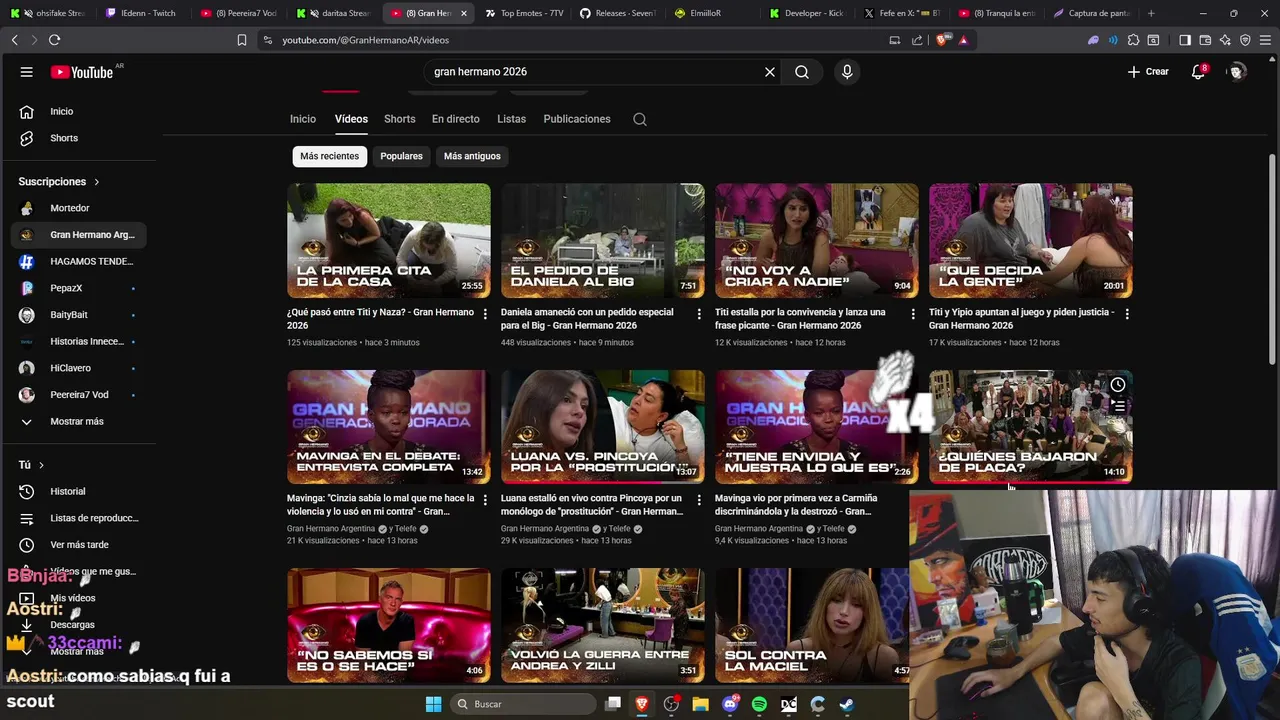Open a new browser tab with plus
This screenshot has width=1280, height=720.
pos(1151,13)
